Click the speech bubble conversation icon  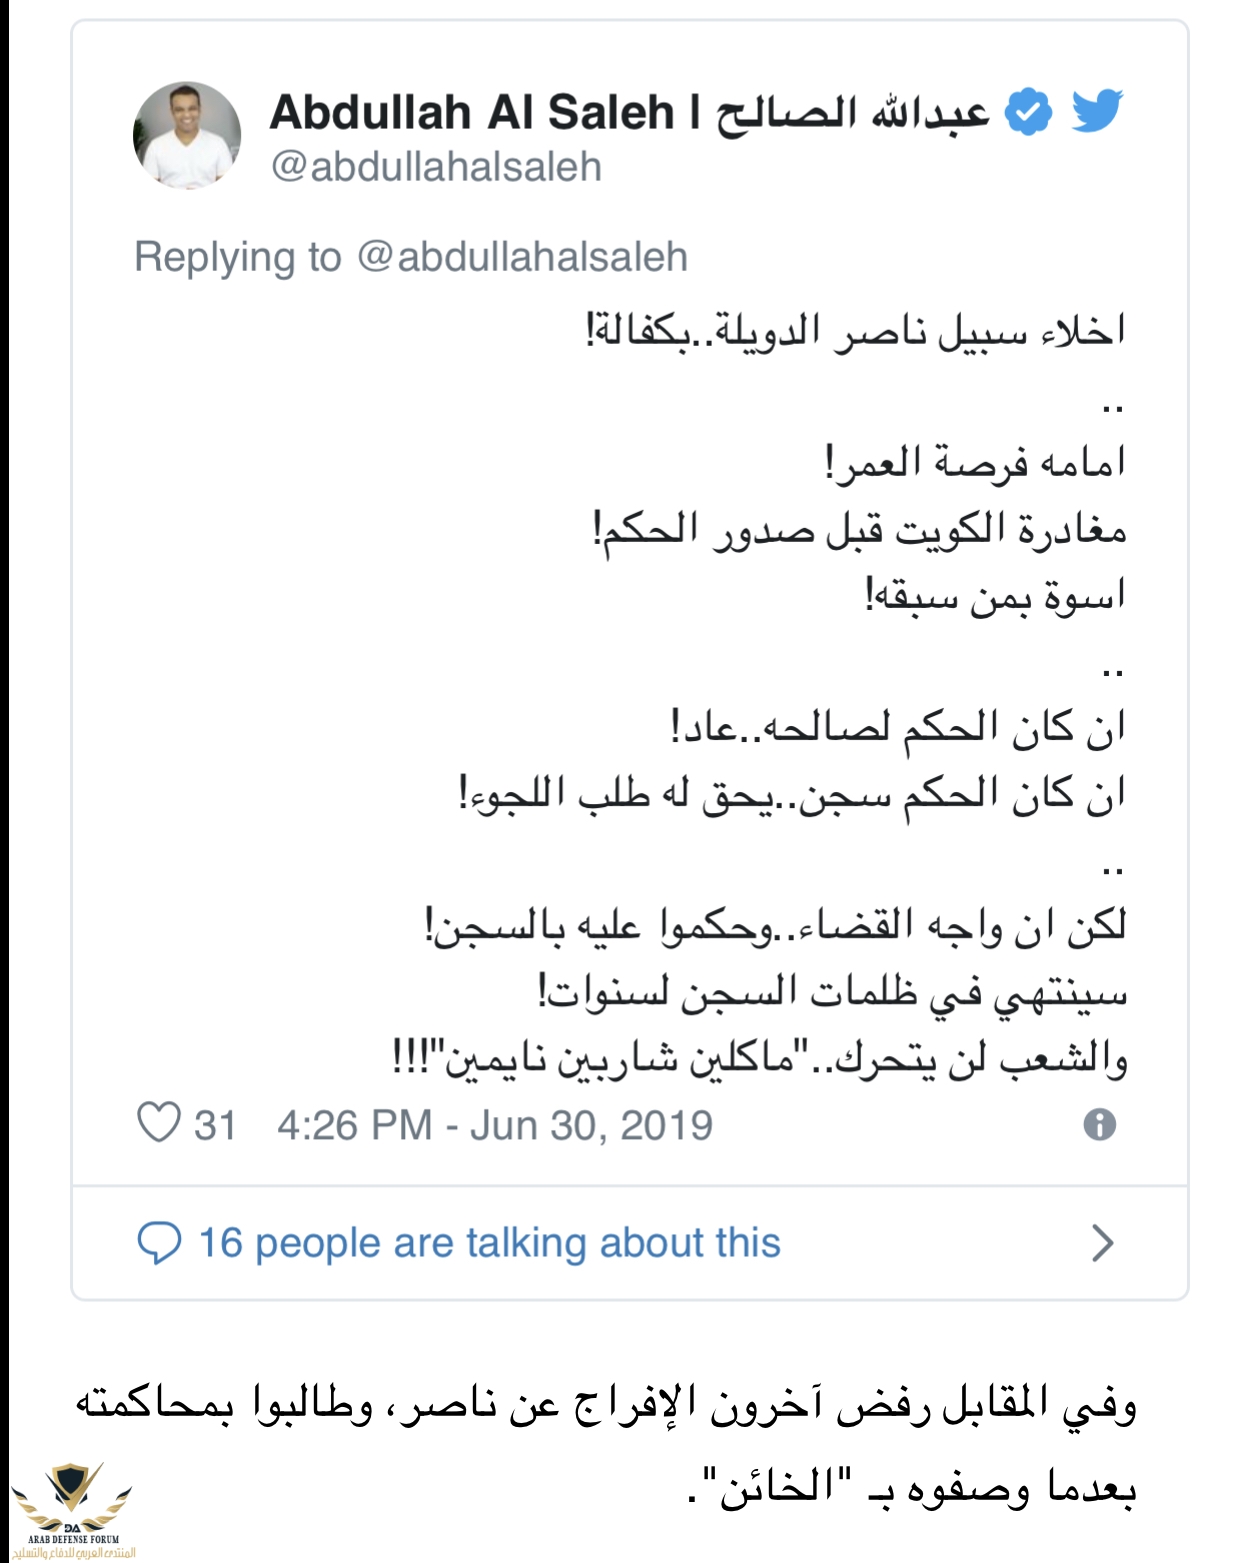point(158,1242)
